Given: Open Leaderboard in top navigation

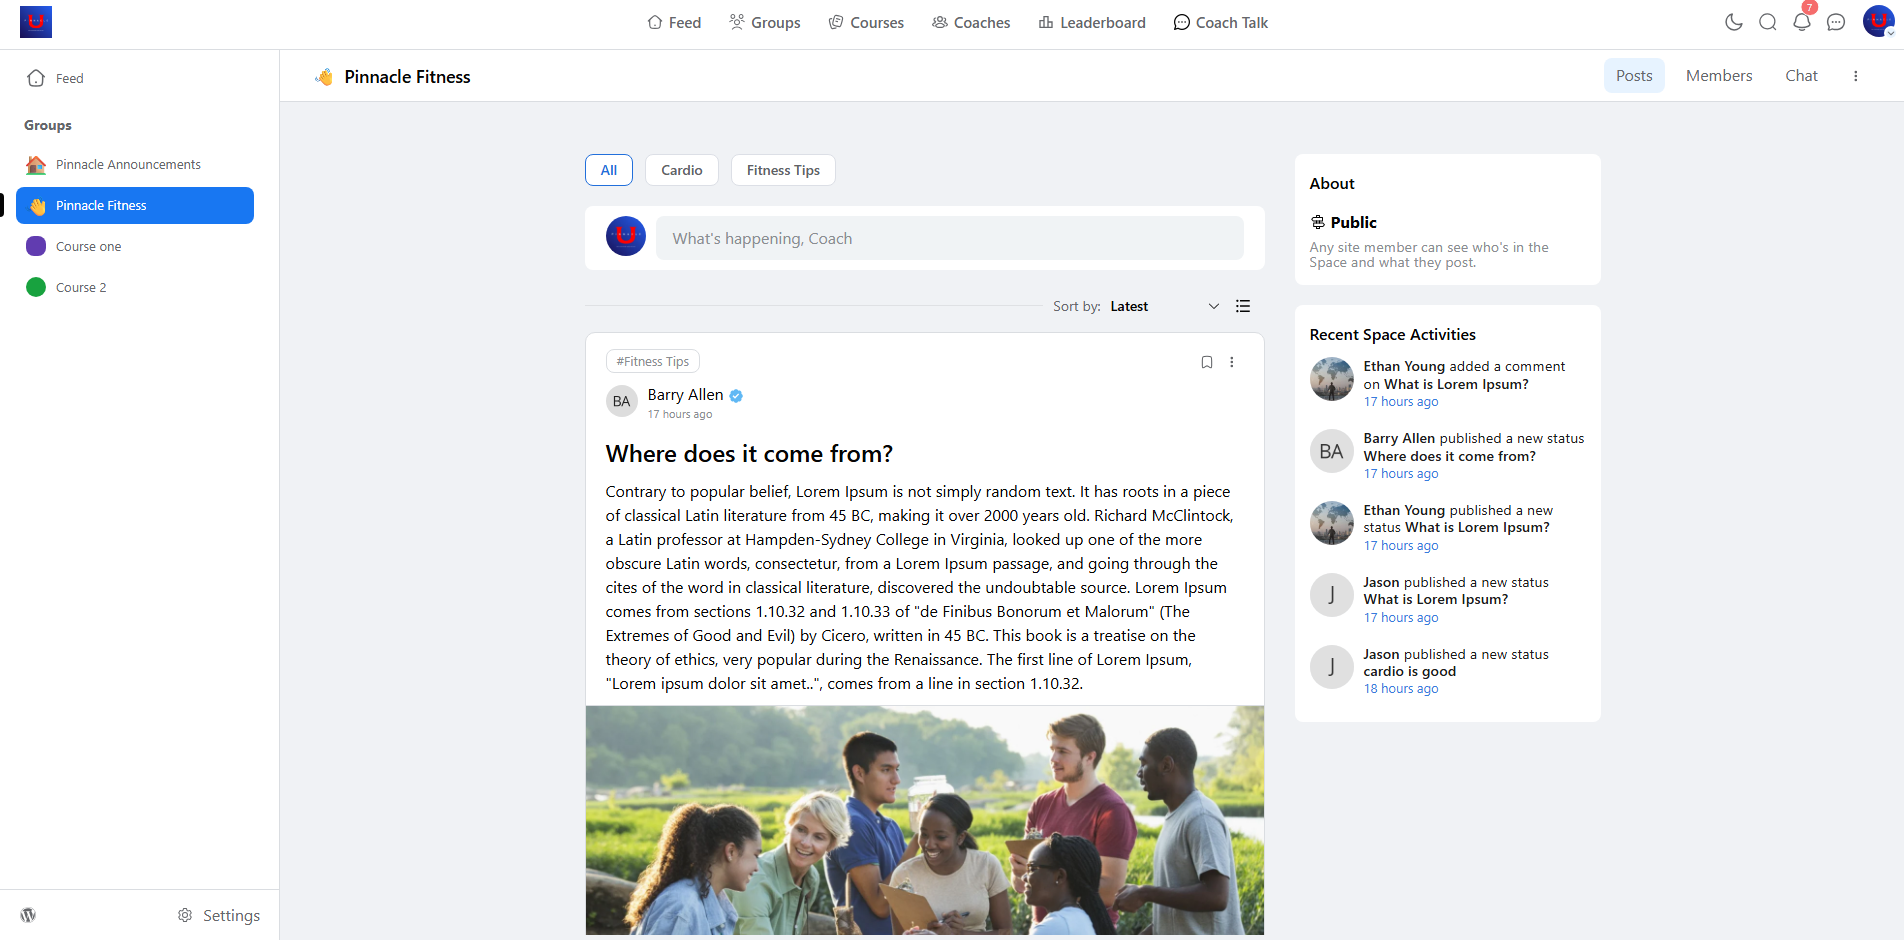Looking at the screenshot, I should click(1092, 22).
